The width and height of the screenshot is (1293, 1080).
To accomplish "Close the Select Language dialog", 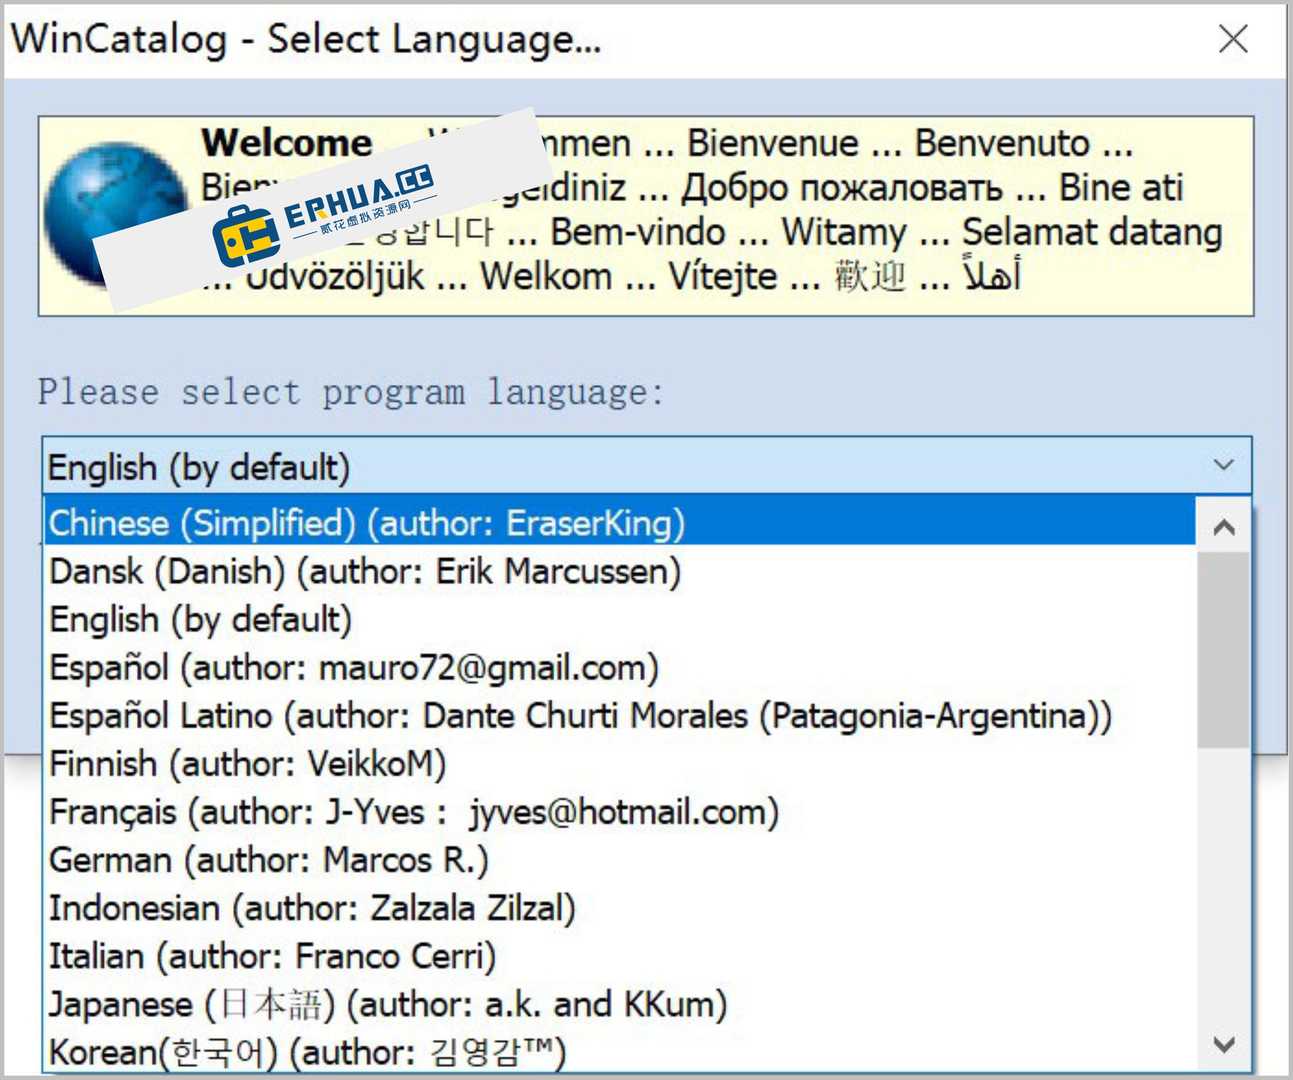I will (x=1233, y=39).
